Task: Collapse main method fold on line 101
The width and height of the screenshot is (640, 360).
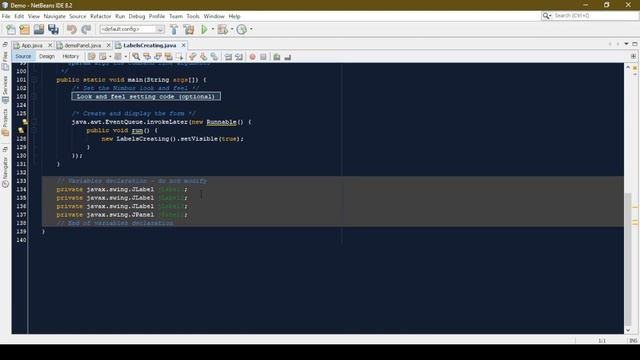Action: 35,80
